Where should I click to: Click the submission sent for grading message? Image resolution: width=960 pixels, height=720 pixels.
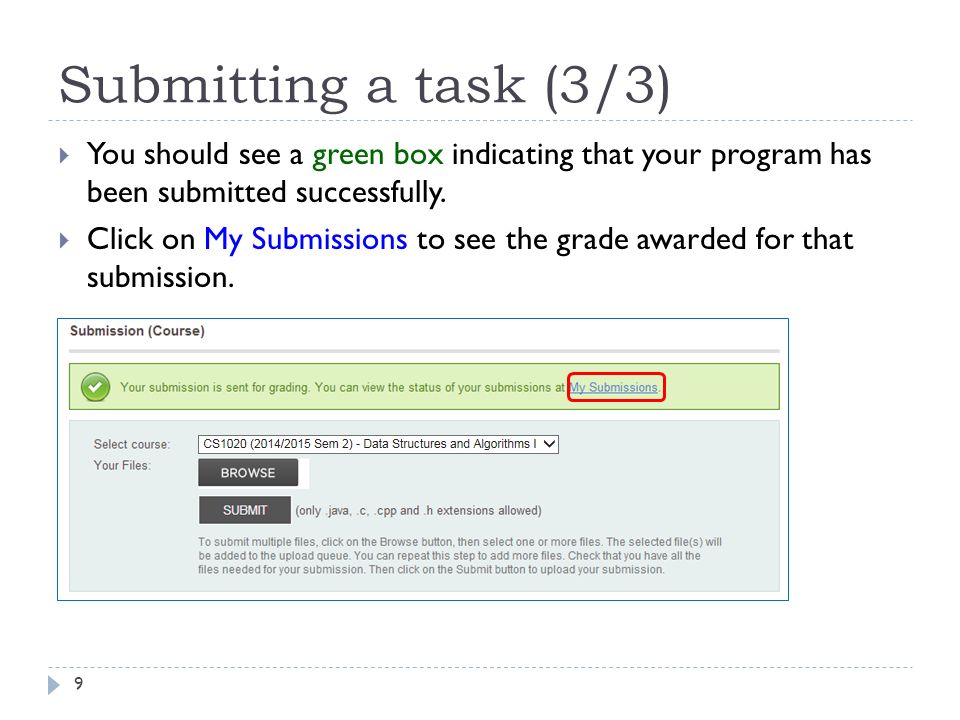coord(342,388)
